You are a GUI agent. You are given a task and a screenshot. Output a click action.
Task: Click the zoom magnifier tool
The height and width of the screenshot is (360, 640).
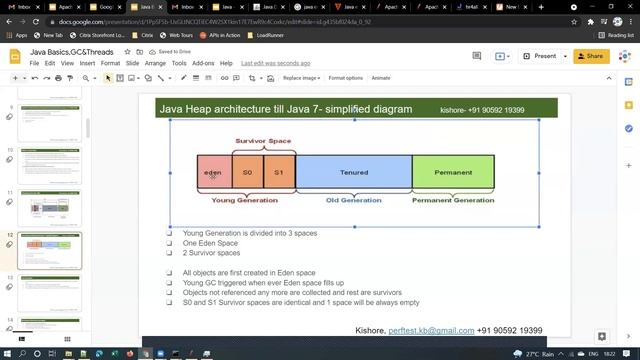click(86, 78)
